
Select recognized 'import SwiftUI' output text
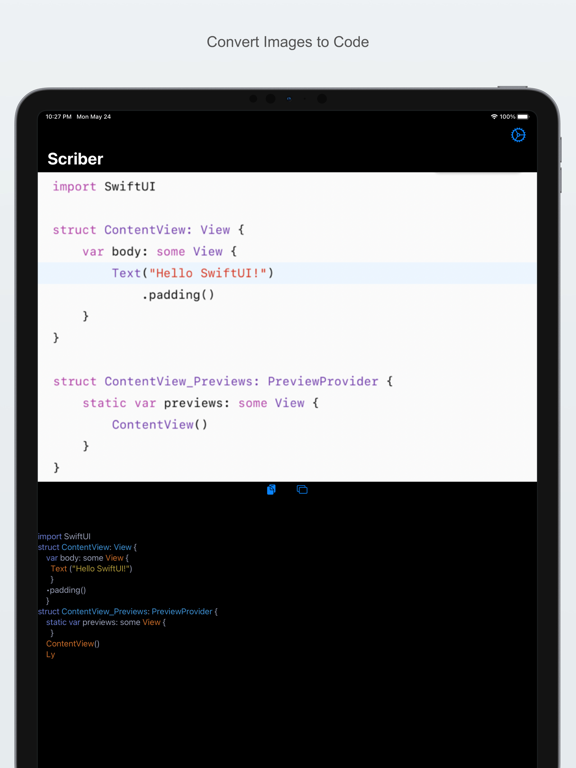[x=64, y=536]
